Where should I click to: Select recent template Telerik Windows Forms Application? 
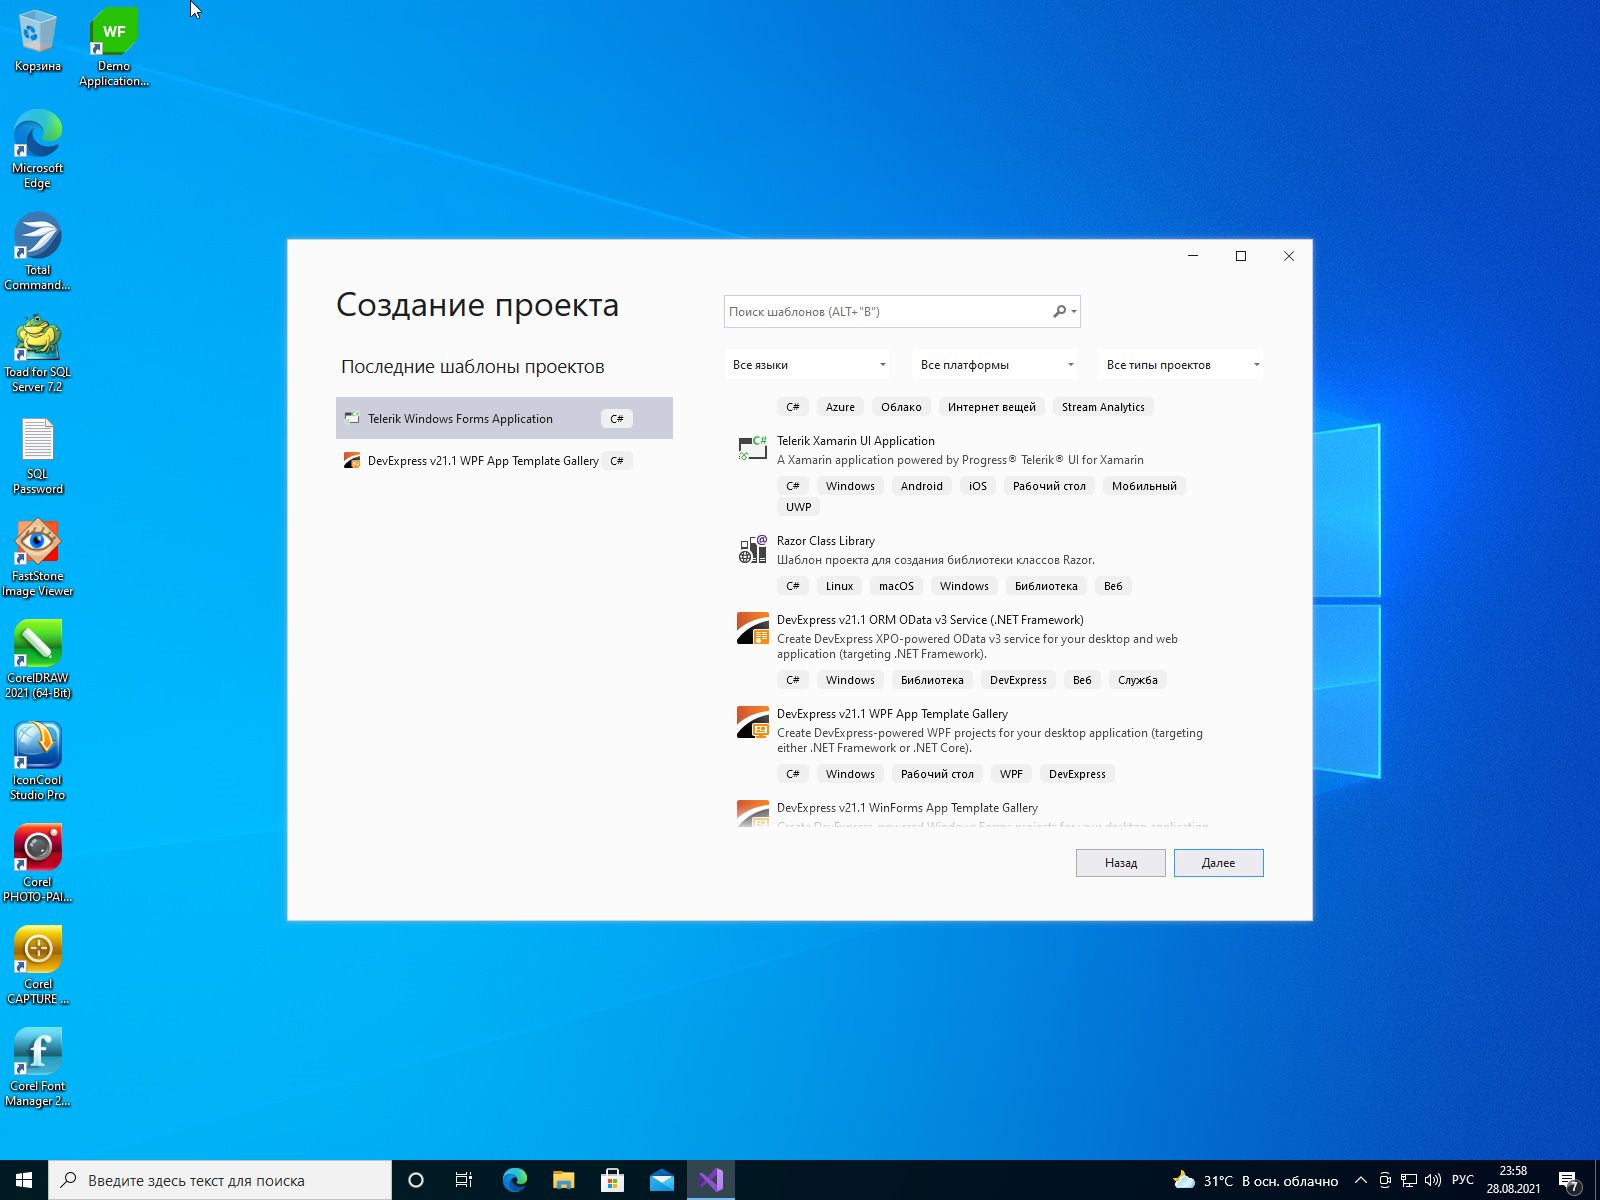click(504, 418)
